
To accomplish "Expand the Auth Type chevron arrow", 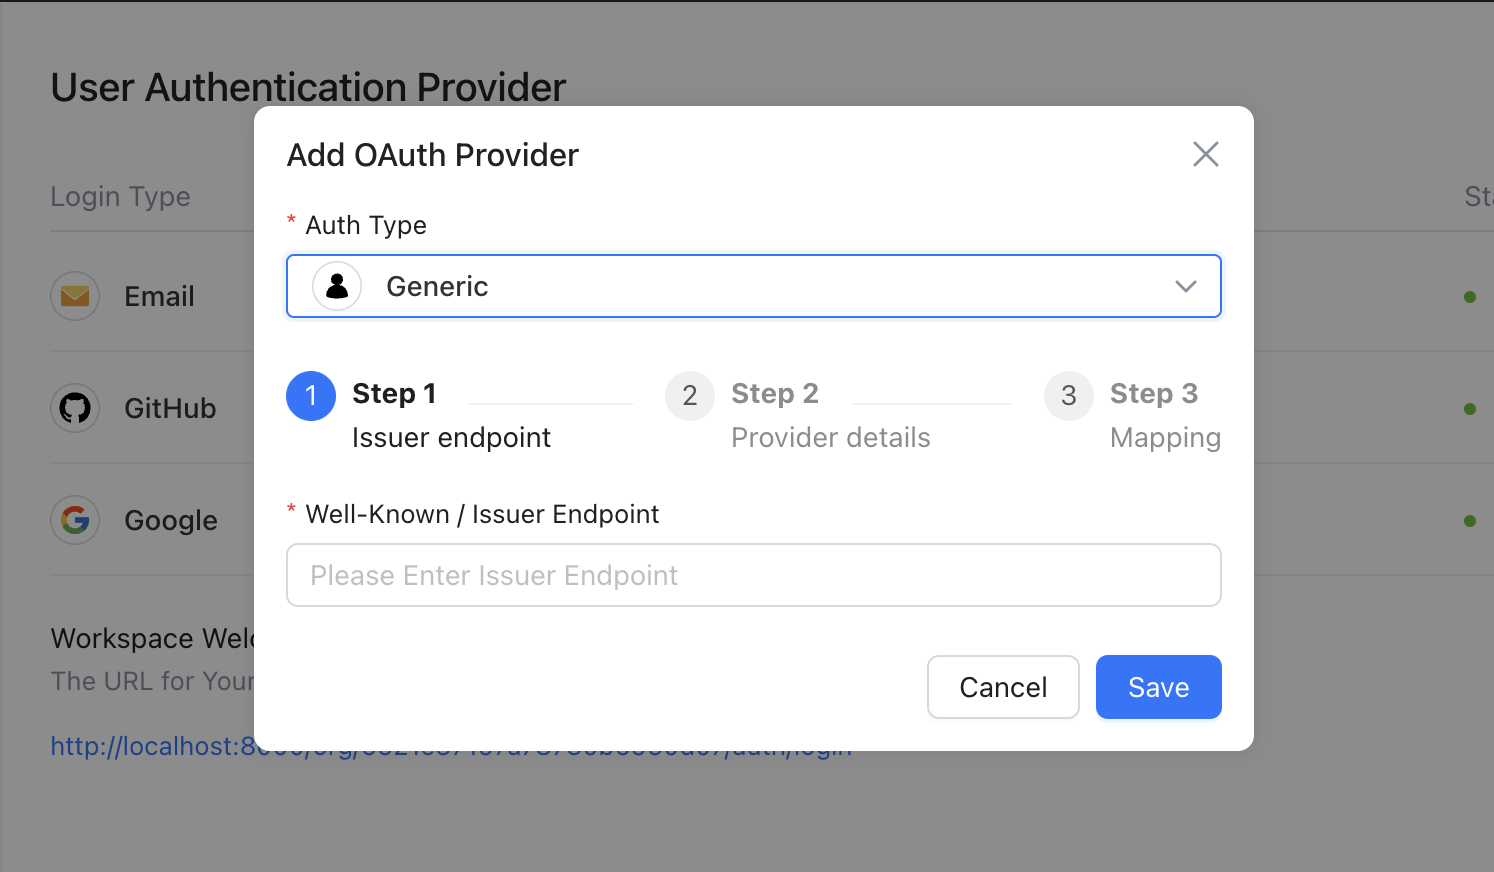I will pos(1186,287).
